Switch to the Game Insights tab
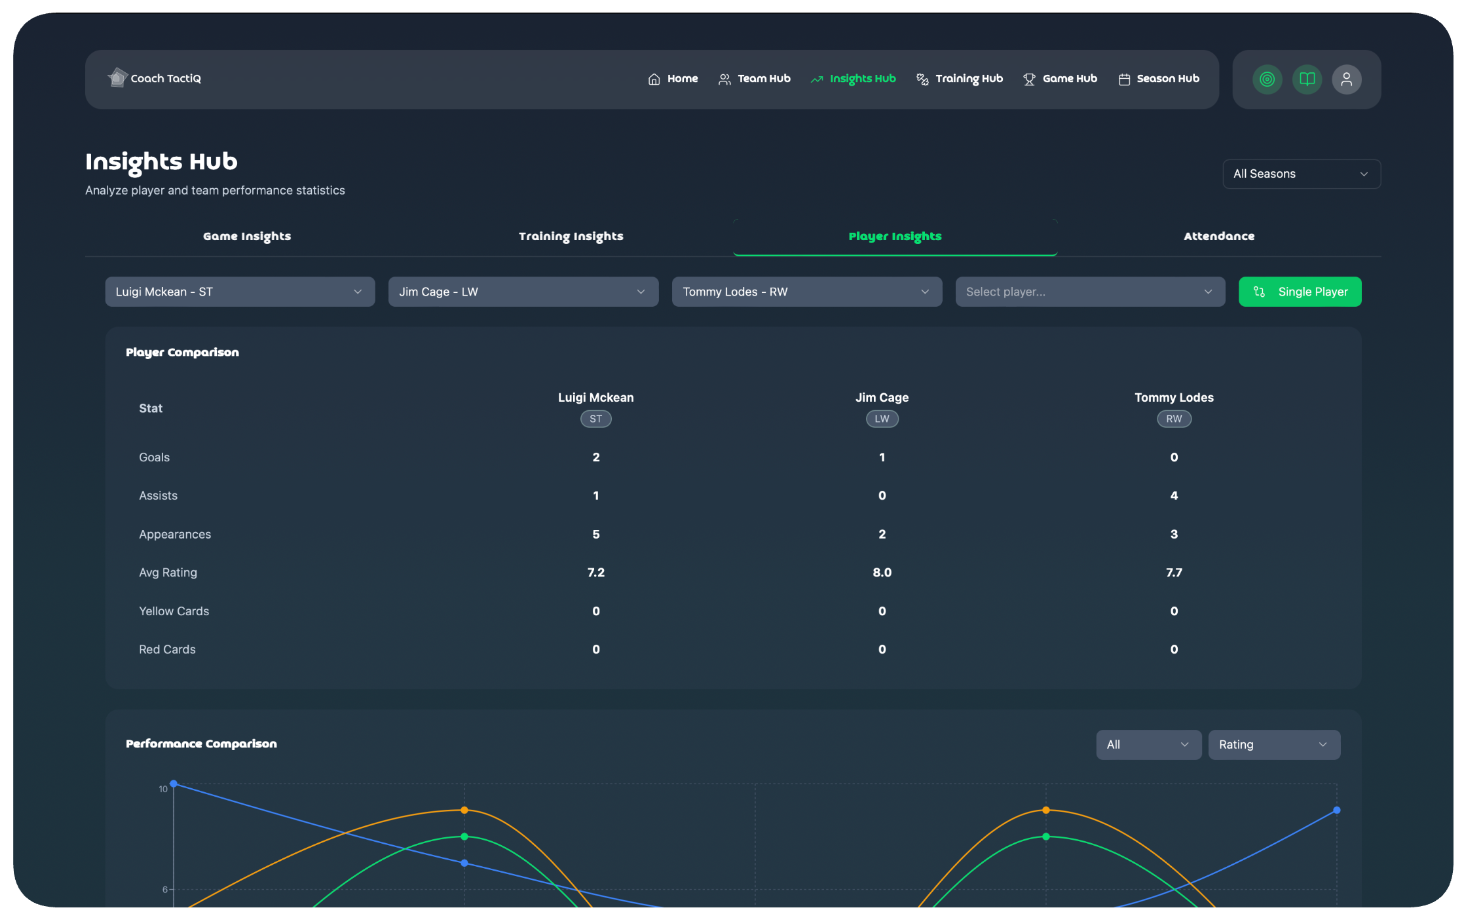 (247, 237)
